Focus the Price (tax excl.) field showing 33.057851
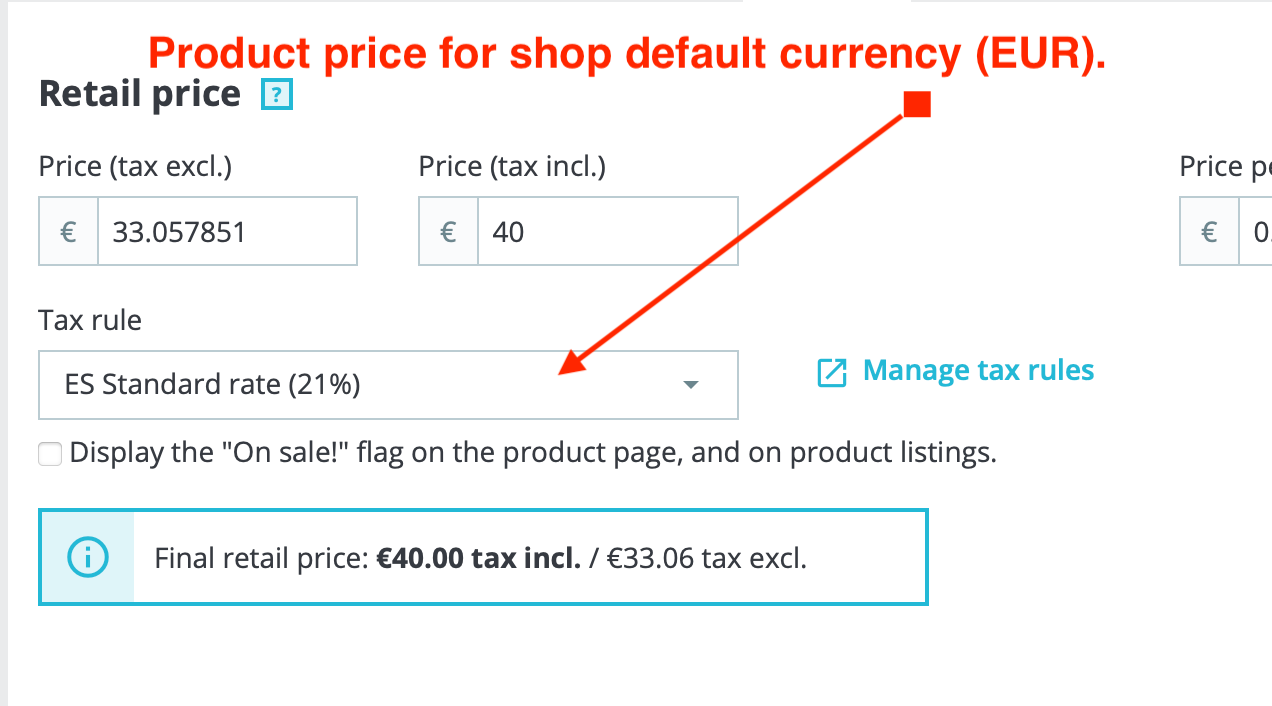 pyautogui.click(x=226, y=232)
